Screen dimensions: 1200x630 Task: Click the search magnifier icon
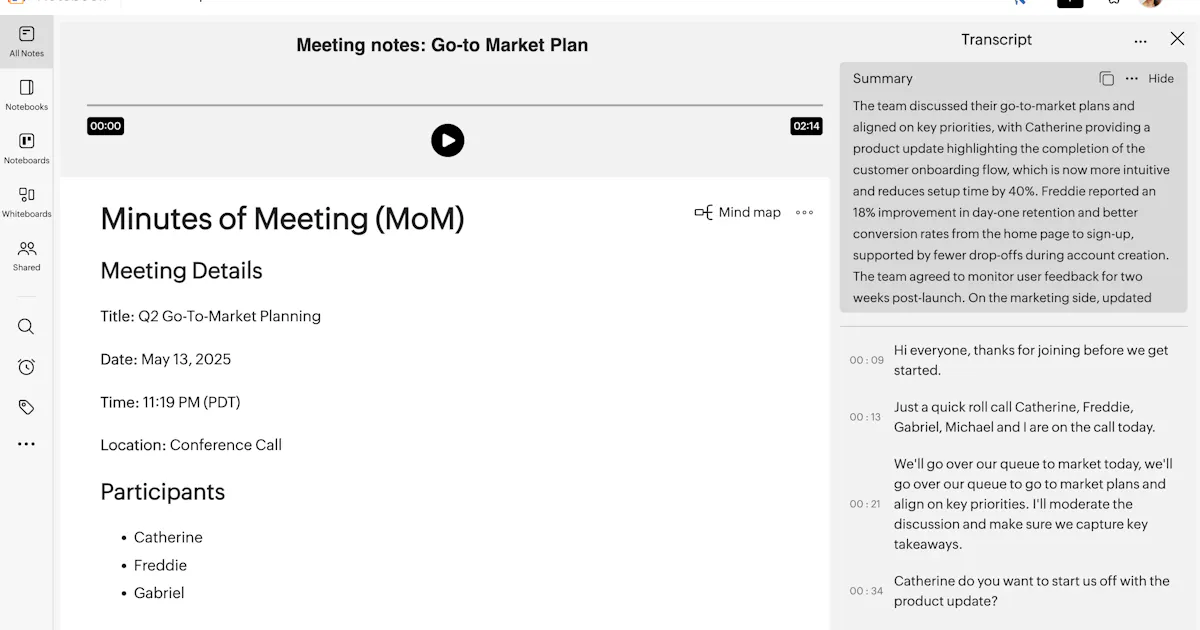(27, 327)
